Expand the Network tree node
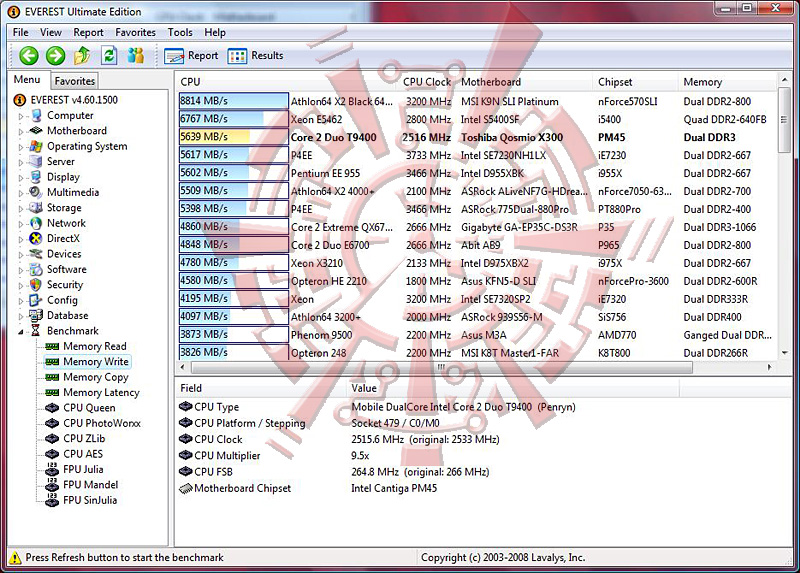 point(21,224)
